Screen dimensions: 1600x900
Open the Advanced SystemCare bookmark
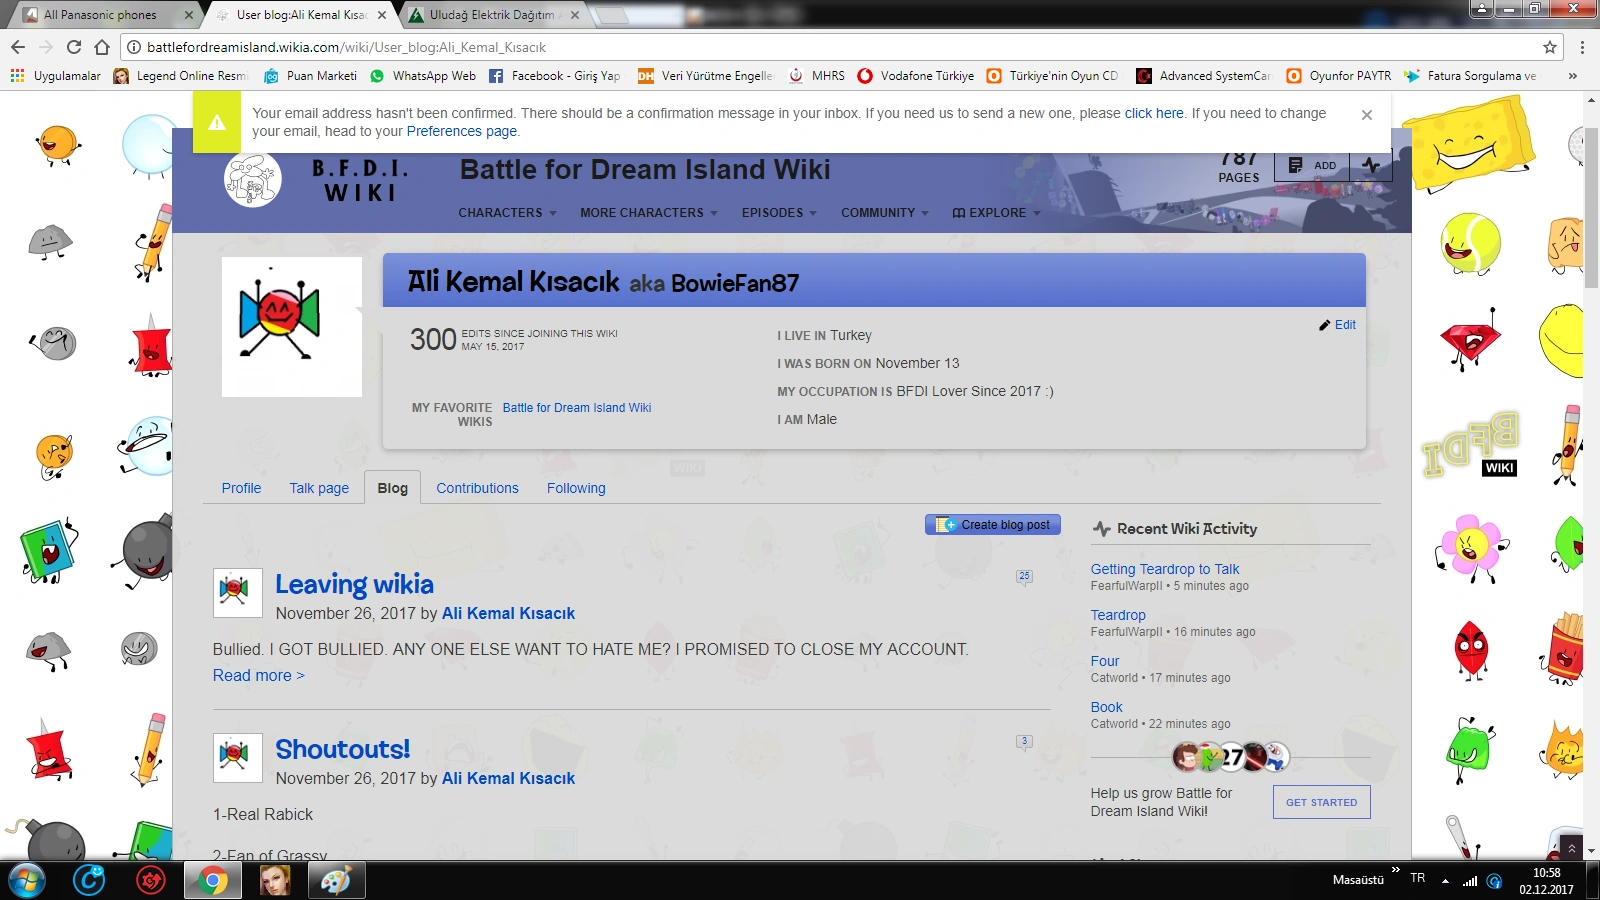click(1204, 75)
